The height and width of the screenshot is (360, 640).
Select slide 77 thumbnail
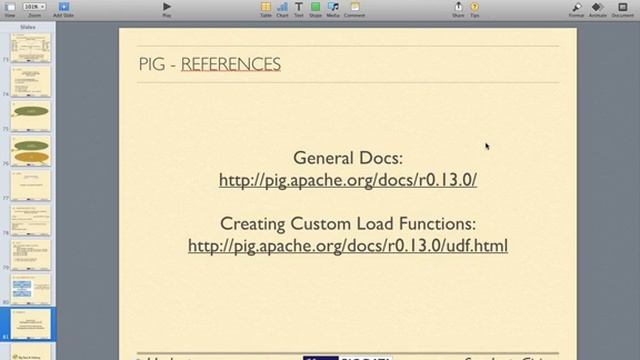[x=31, y=186]
